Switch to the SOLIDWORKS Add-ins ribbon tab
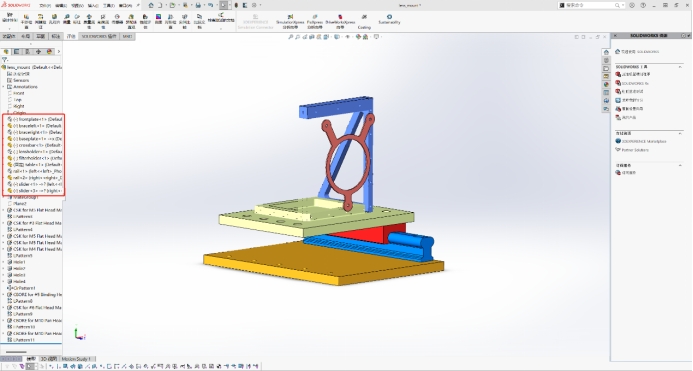Screen dimensions: 693x371 click(x=99, y=36)
